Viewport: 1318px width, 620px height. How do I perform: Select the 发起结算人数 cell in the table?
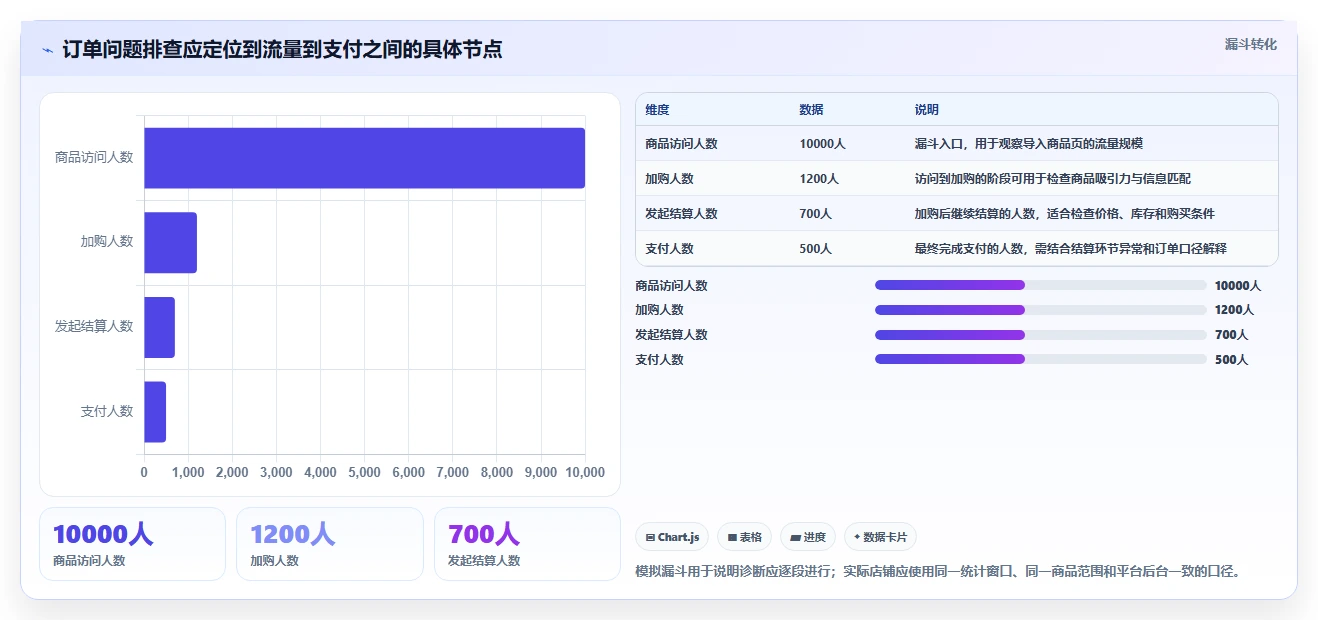pos(681,214)
